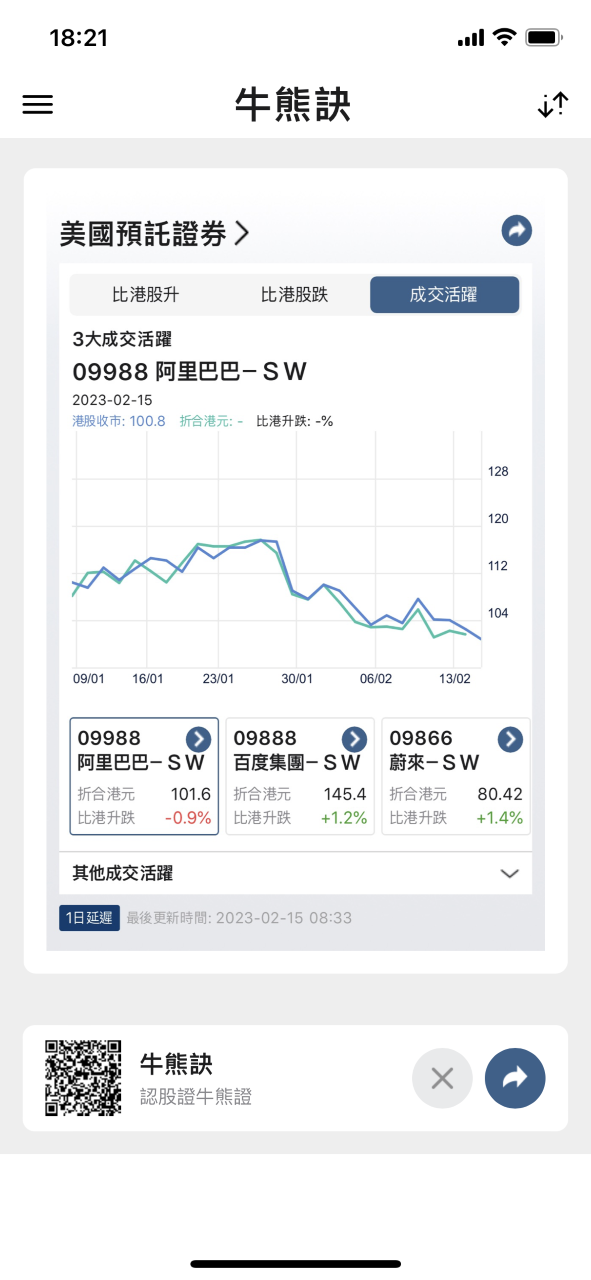Dismiss the 牛熊訣 share banner

[x=442, y=1078]
